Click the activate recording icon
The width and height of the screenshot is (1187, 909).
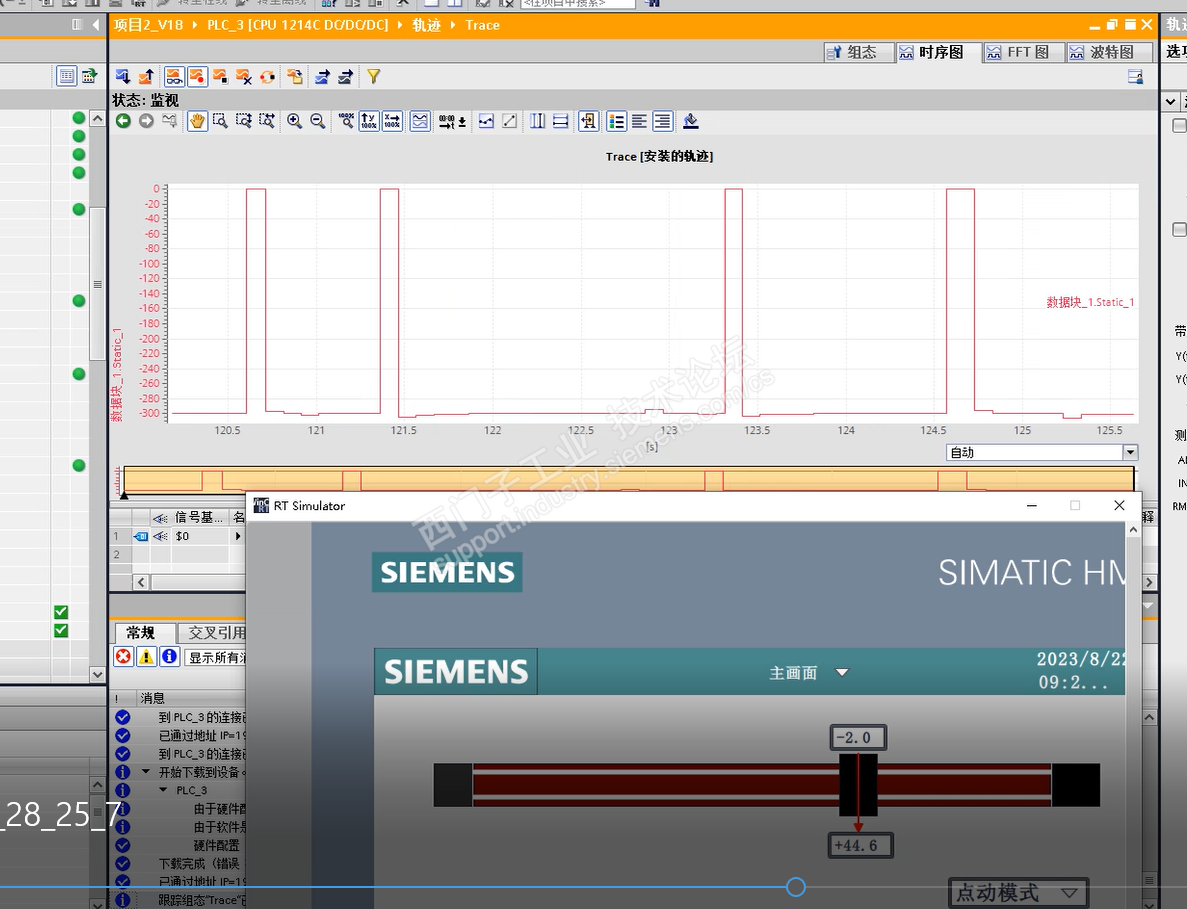tap(197, 76)
